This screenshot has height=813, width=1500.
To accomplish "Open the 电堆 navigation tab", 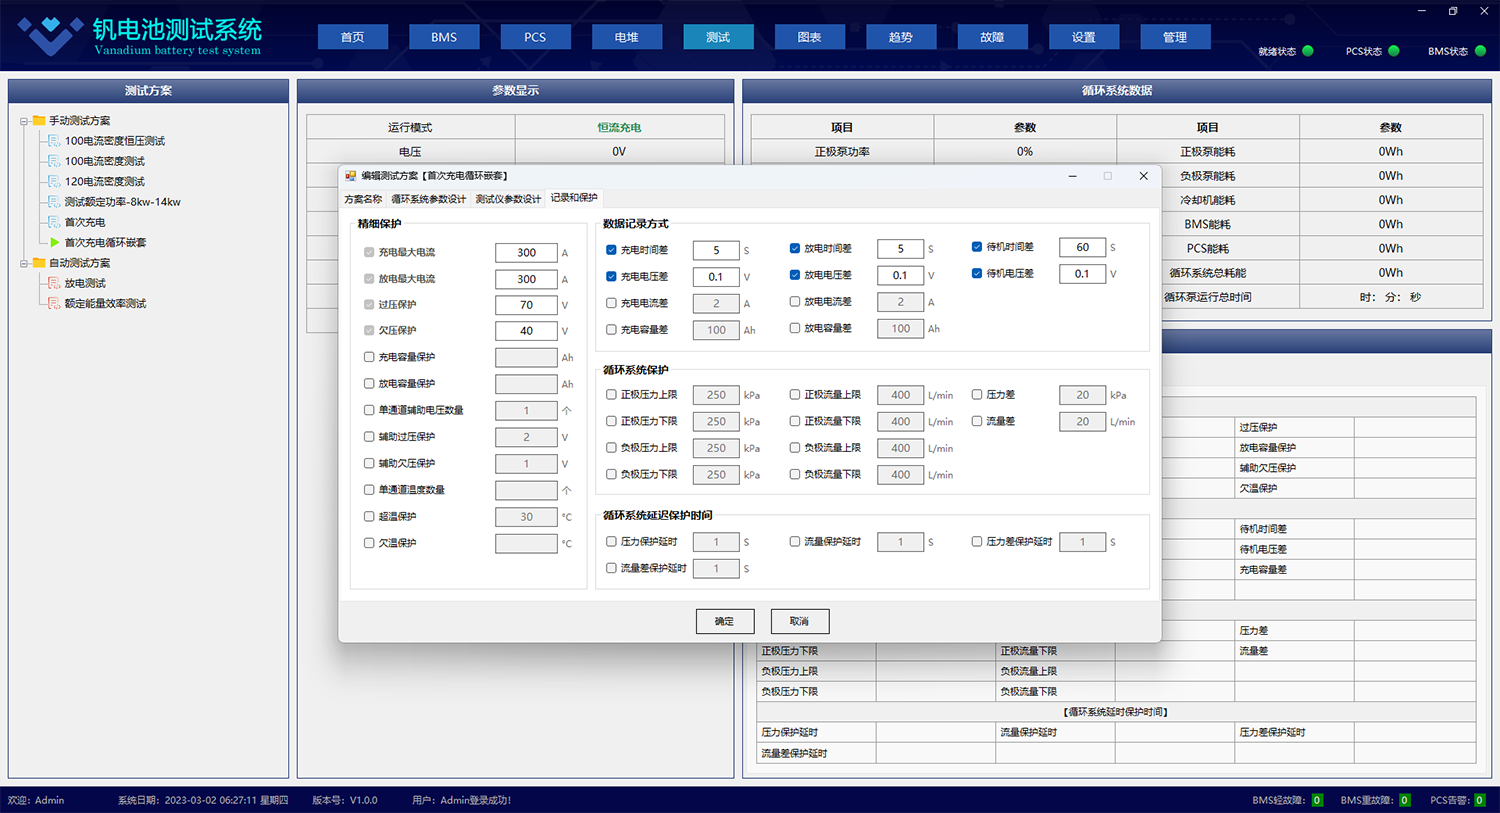I will tap(627, 37).
